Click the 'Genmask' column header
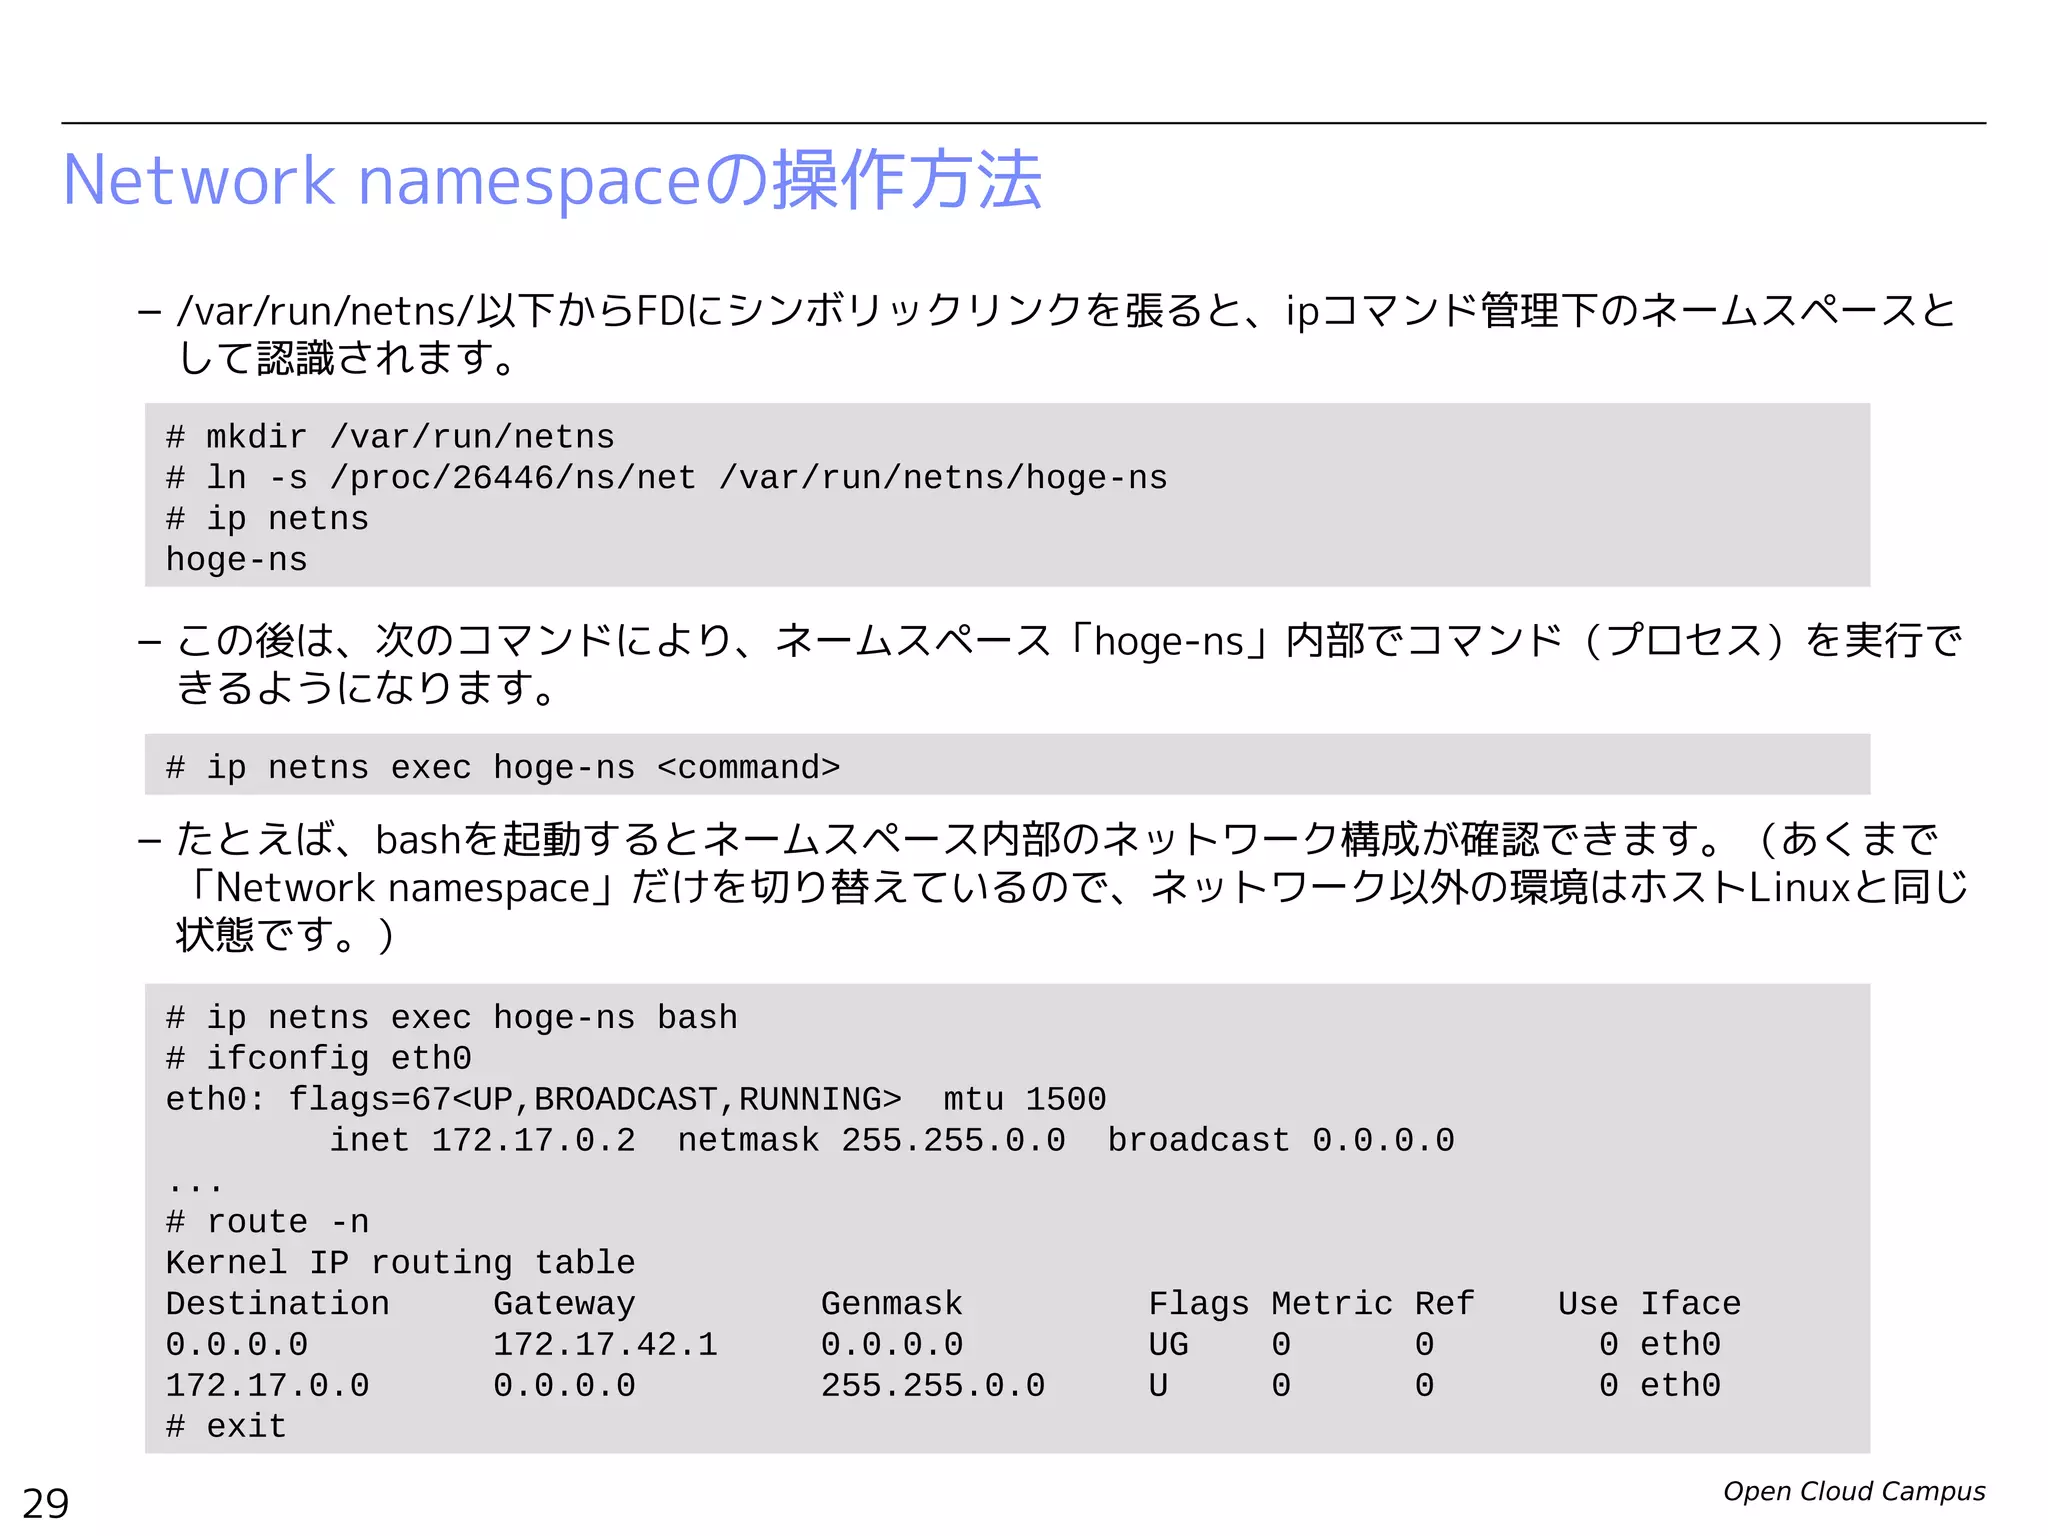The image size is (2048, 1536). 892,1303
